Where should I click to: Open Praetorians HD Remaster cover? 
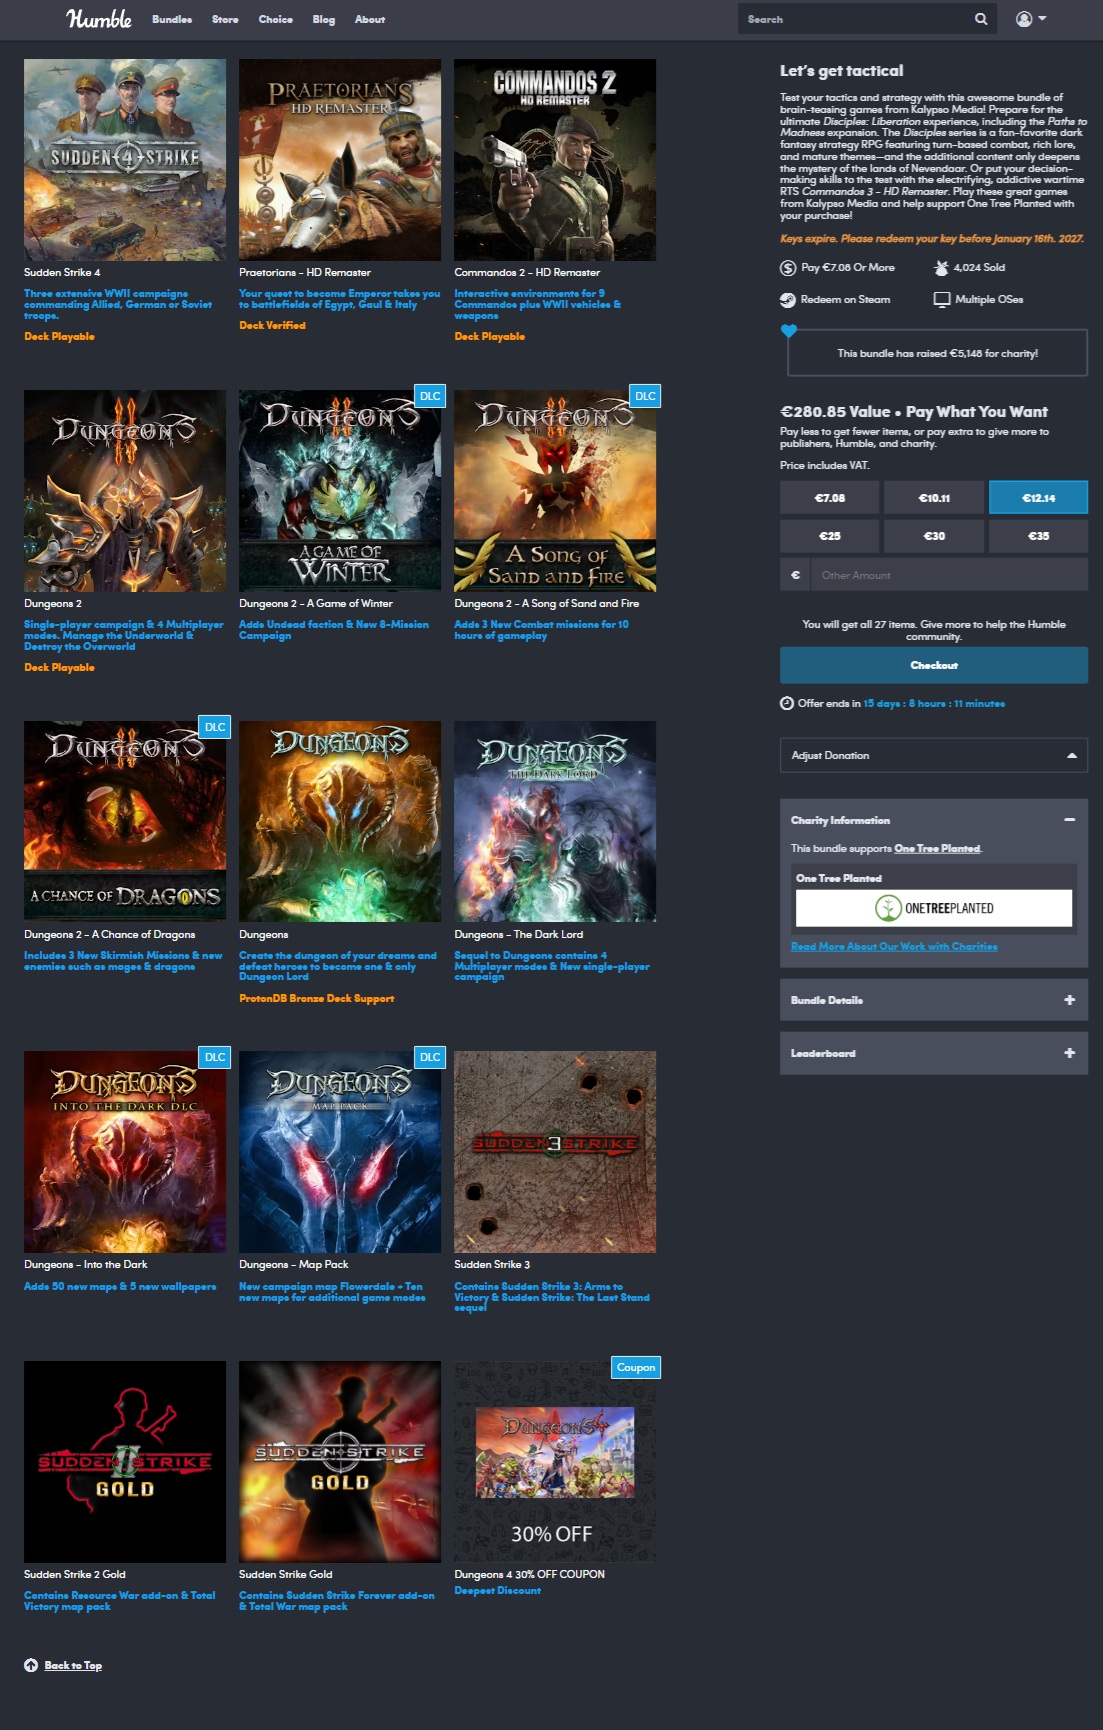pyautogui.click(x=340, y=160)
